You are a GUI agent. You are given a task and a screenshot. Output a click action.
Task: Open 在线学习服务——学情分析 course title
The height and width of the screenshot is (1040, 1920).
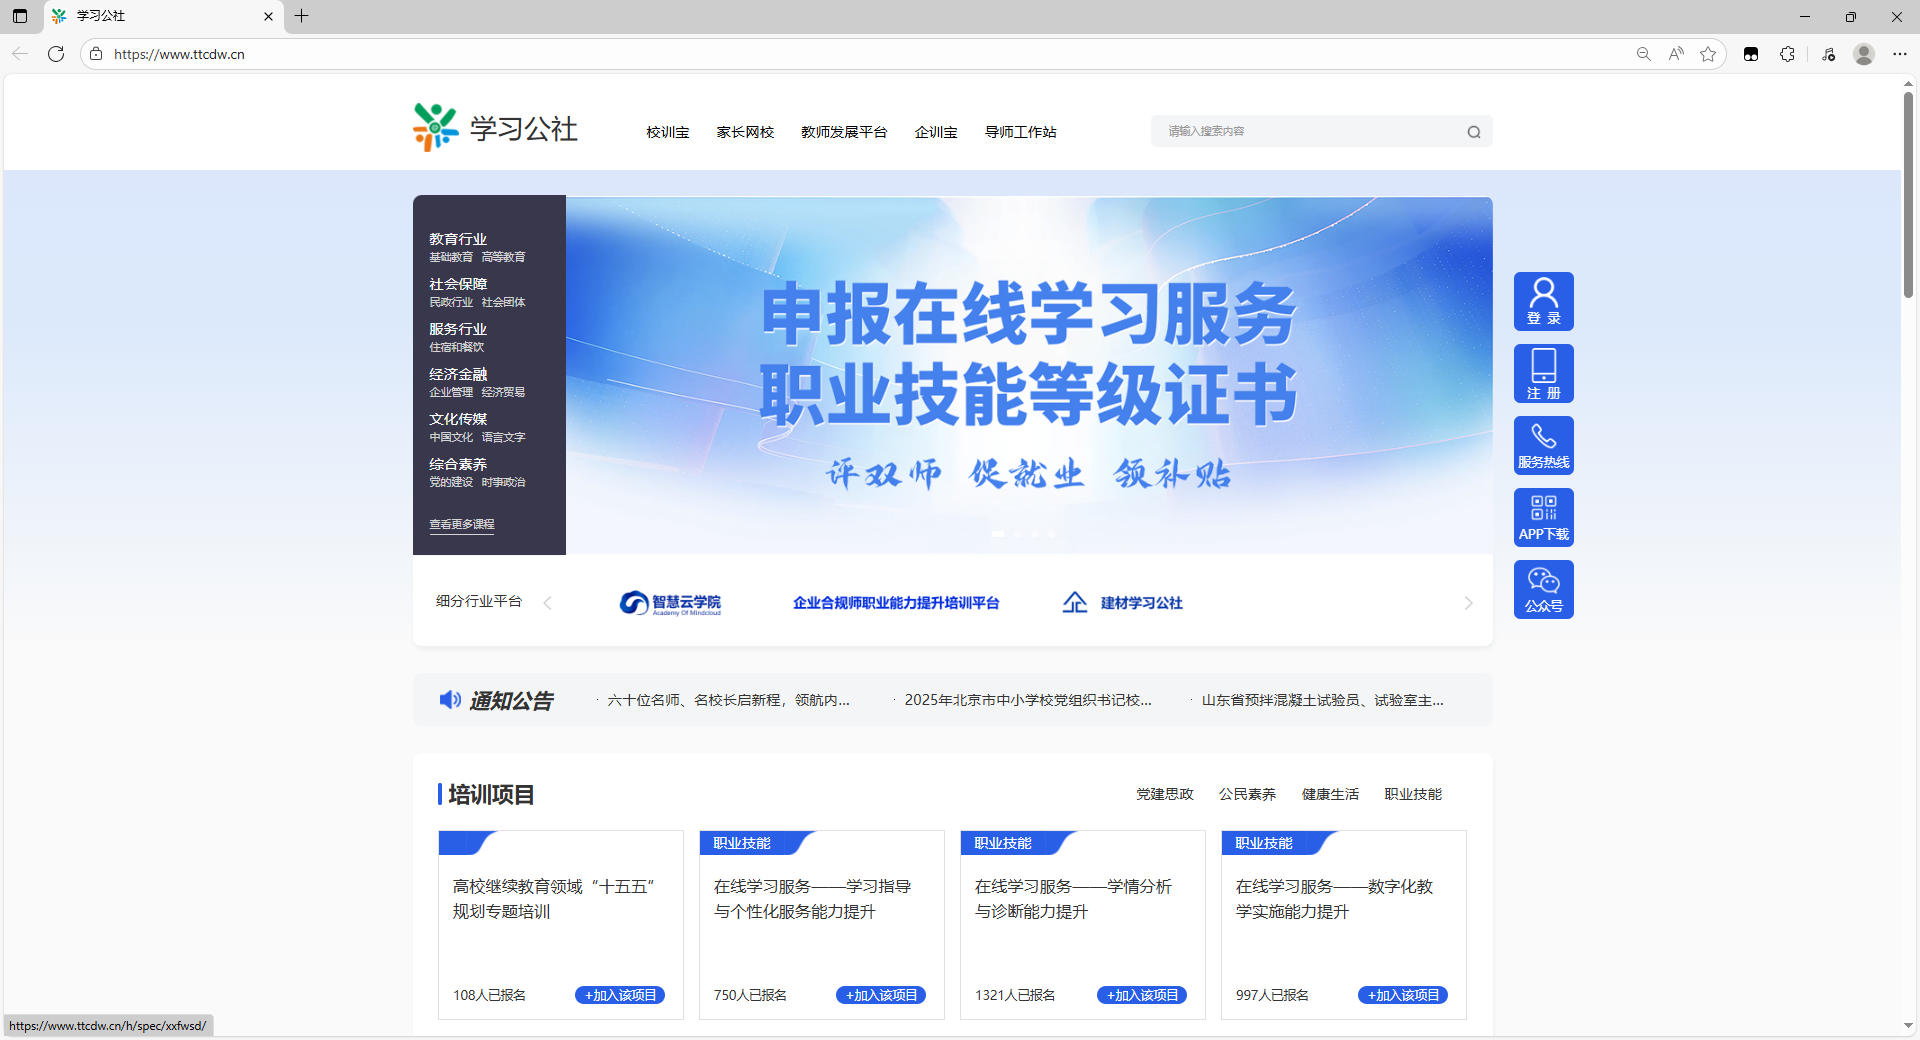[x=1073, y=899]
